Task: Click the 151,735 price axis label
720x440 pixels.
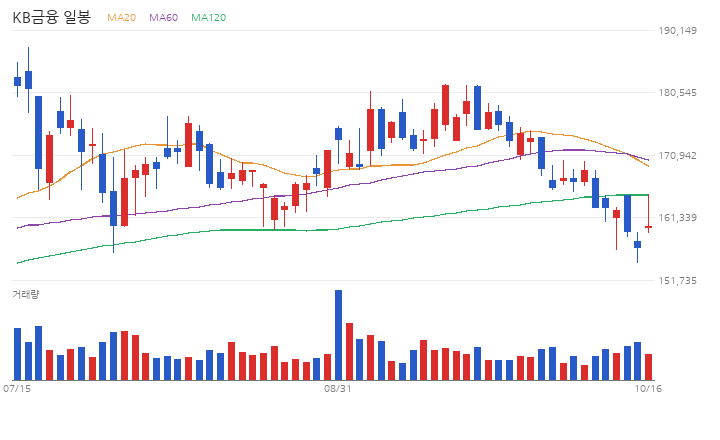Action: click(x=677, y=281)
